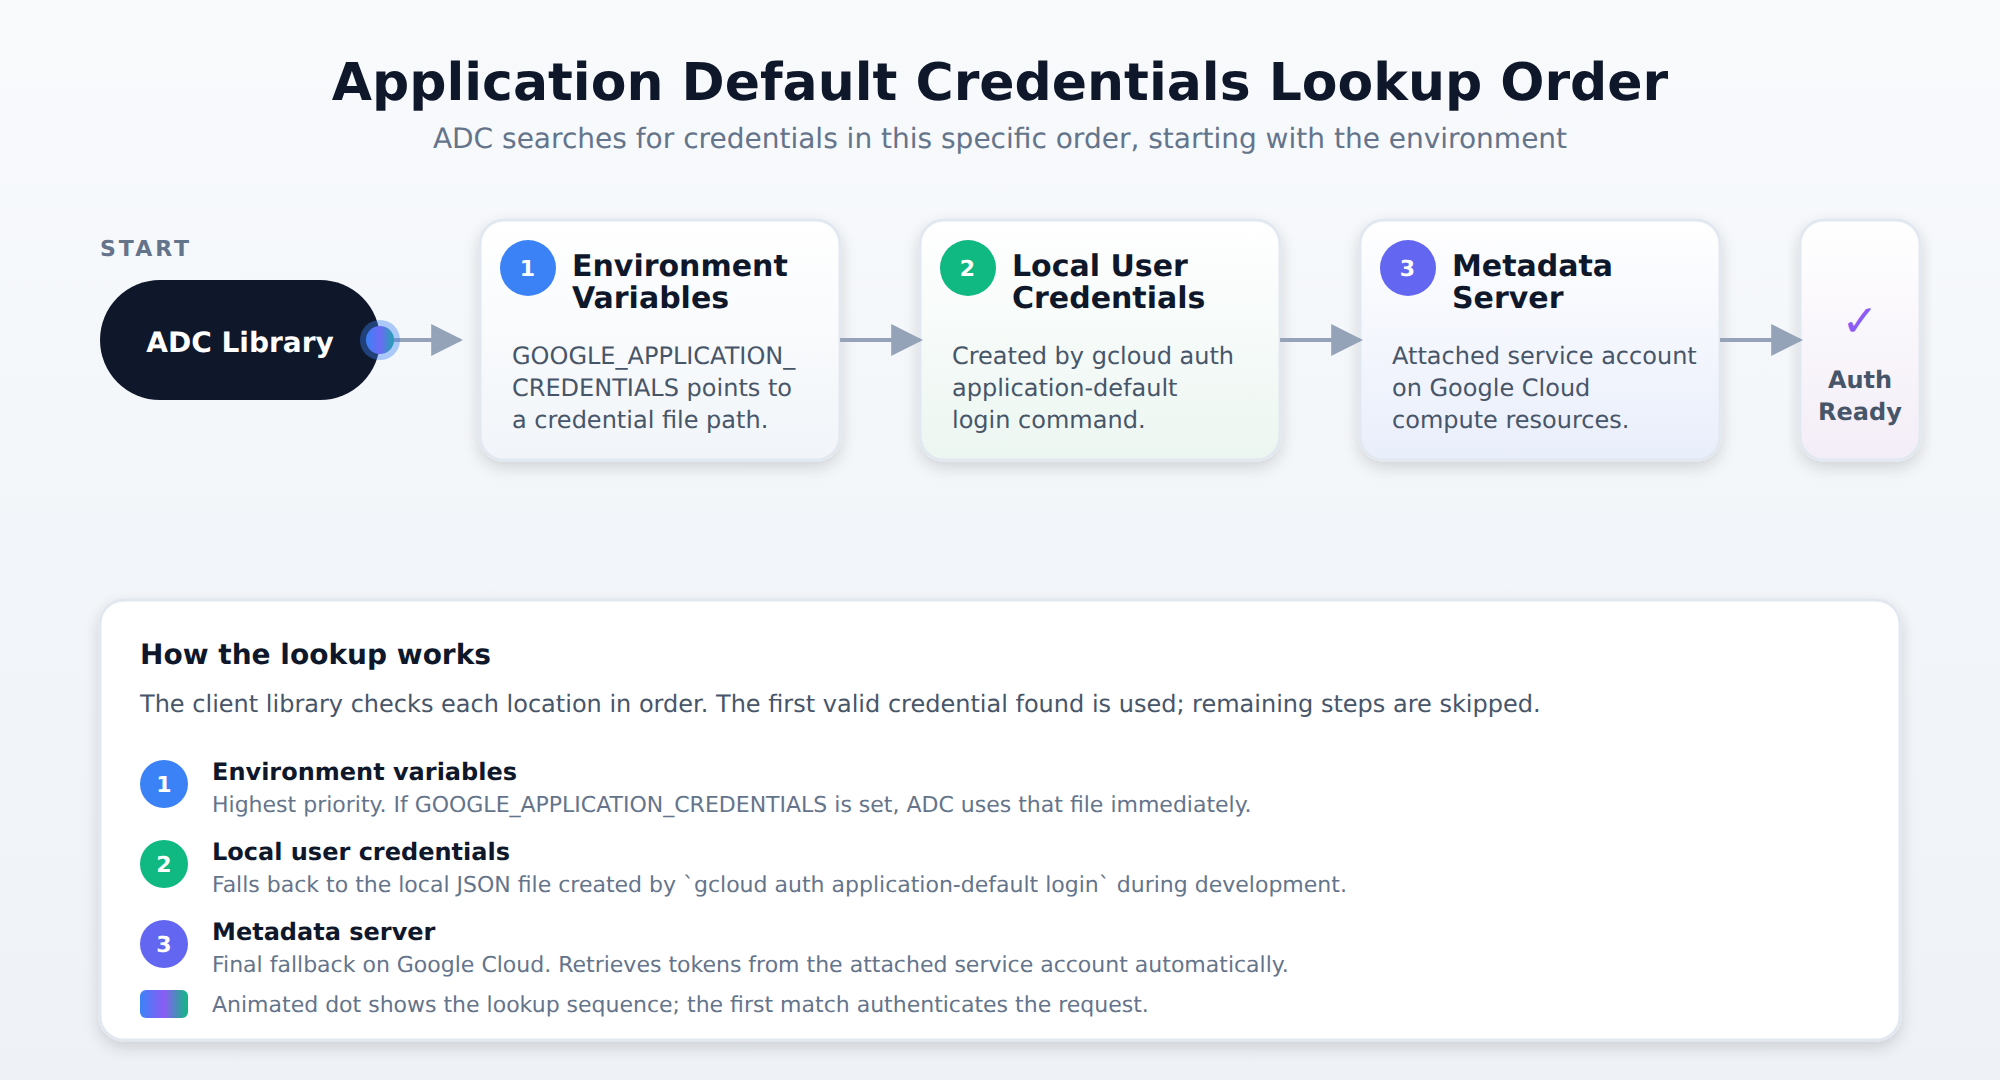Click the main title Application Default Credentials Lookup Order
2000x1080 pixels.
1000,82
